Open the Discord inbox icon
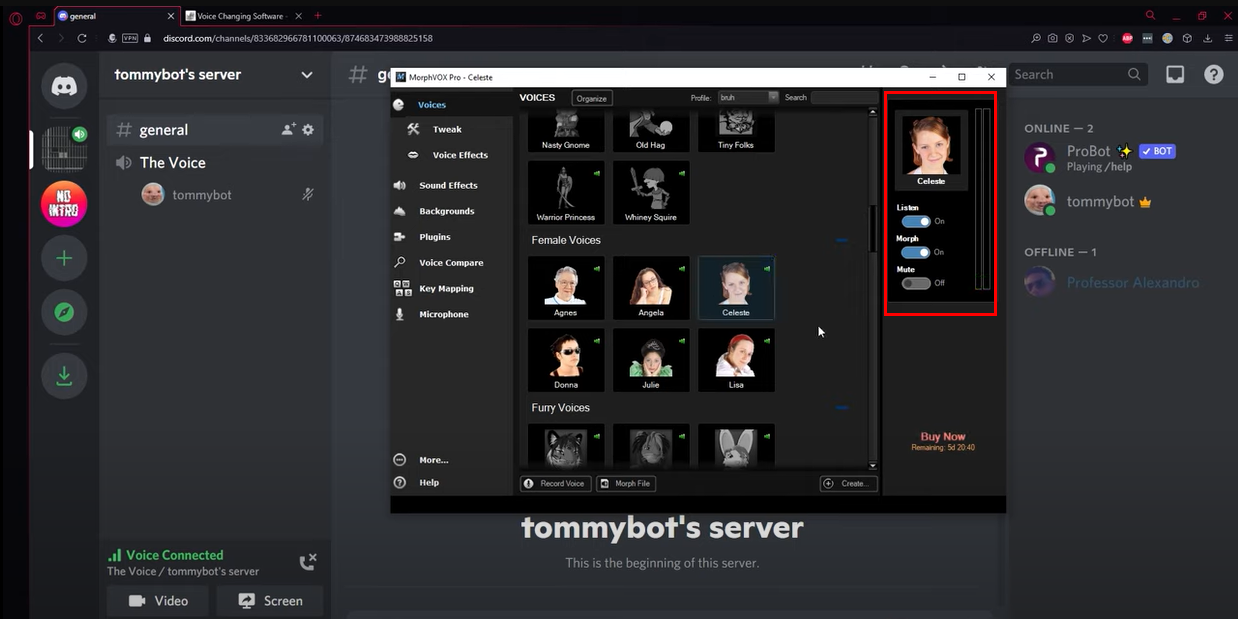 pos(1175,74)
